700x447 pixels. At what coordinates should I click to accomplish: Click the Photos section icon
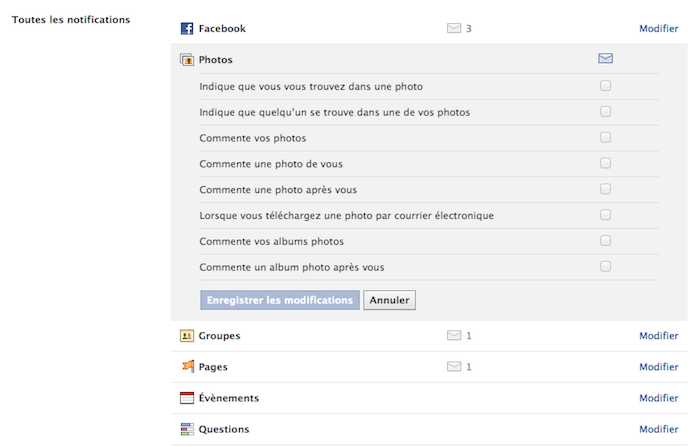pos(186,60)
